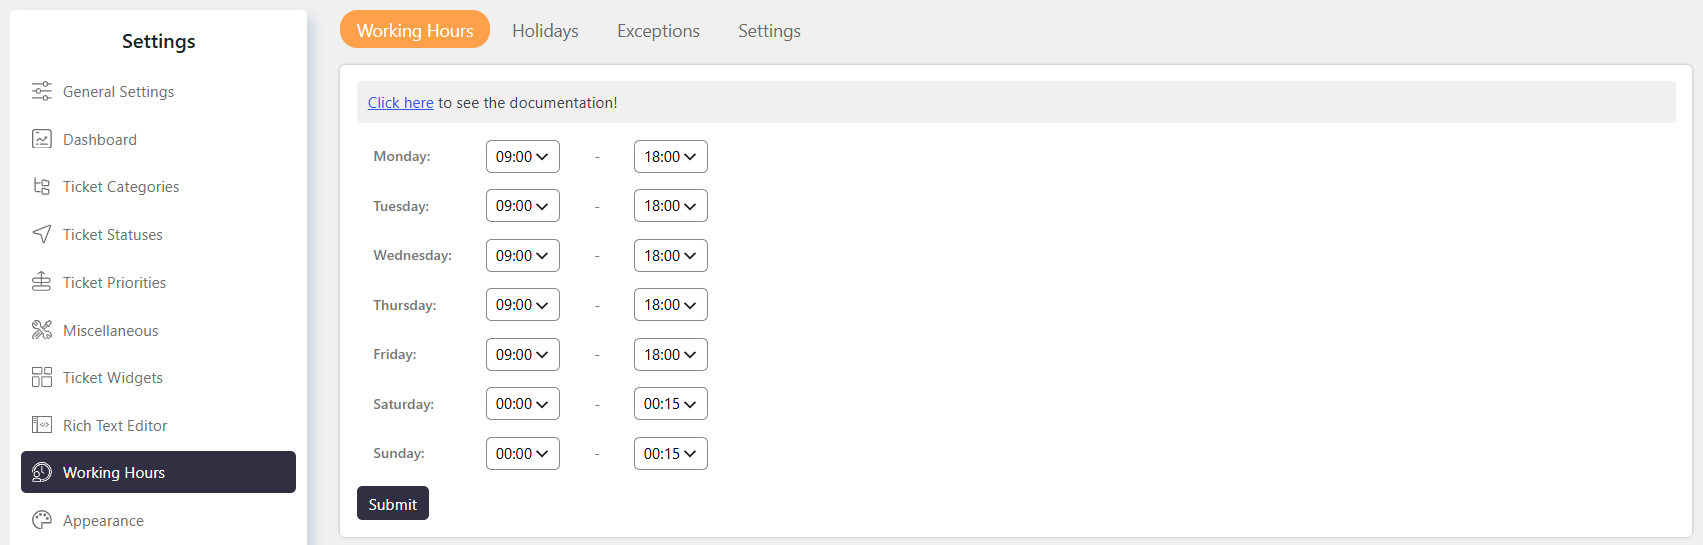
Task: Expand Saturday start time dropdown
Action: tap(522, 404)
